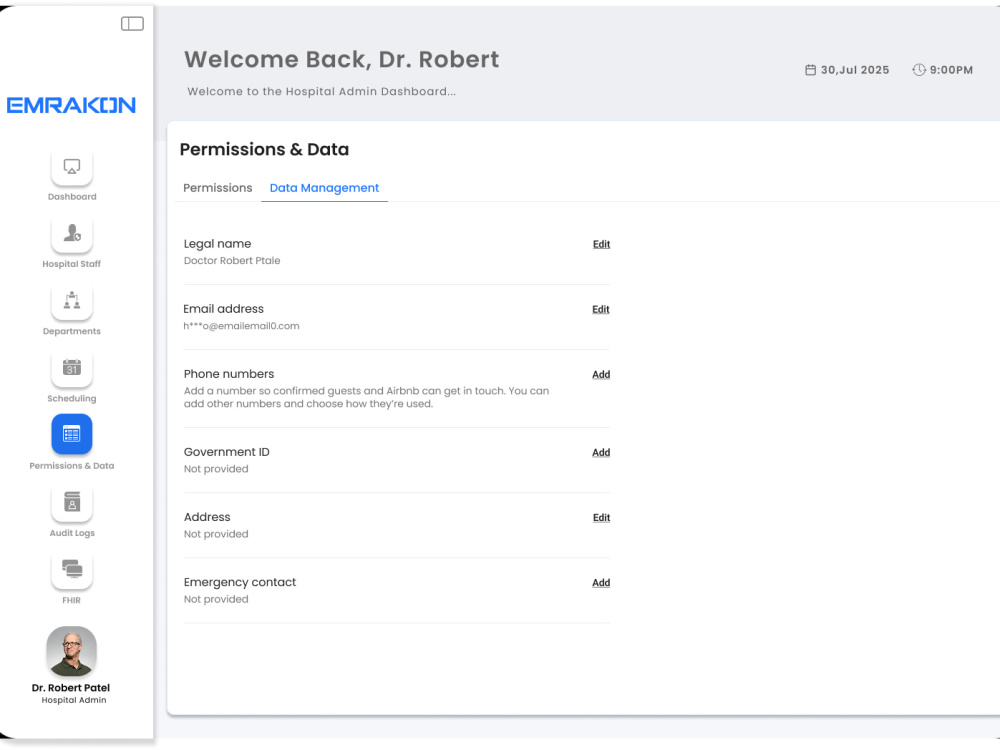Click Not provided under Government ID
Screen dimensions: 1000x750
[216, 469]
